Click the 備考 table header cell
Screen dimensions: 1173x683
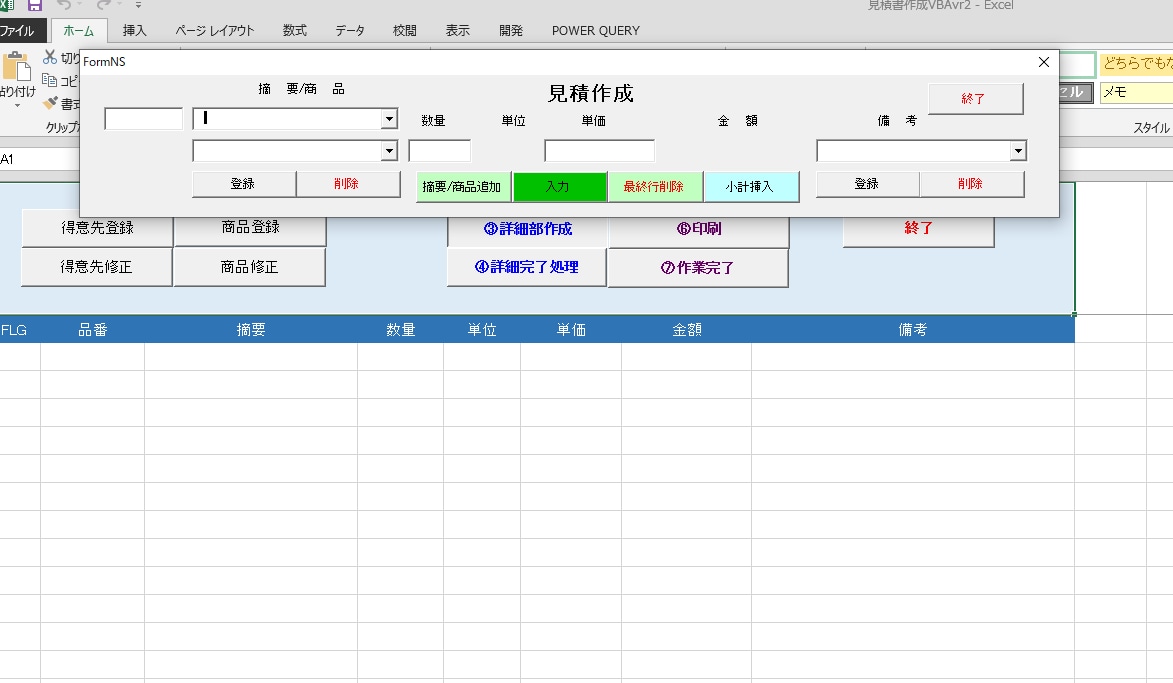click(x=913, y=330)
